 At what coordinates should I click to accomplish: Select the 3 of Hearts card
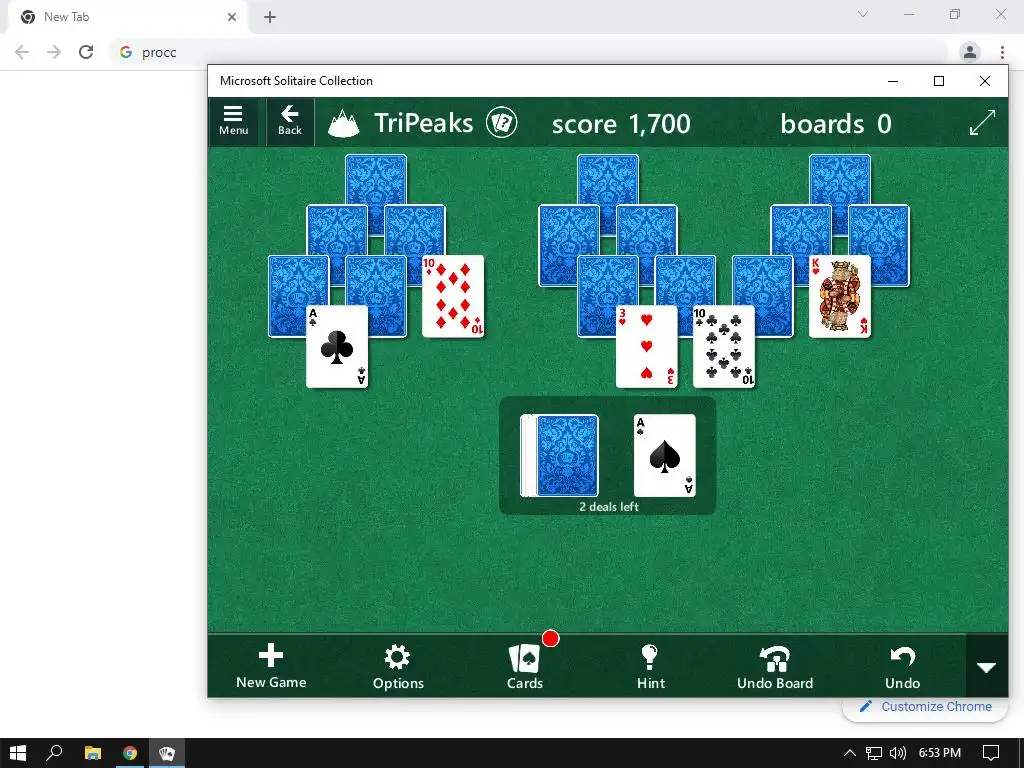tap(647, 347)
